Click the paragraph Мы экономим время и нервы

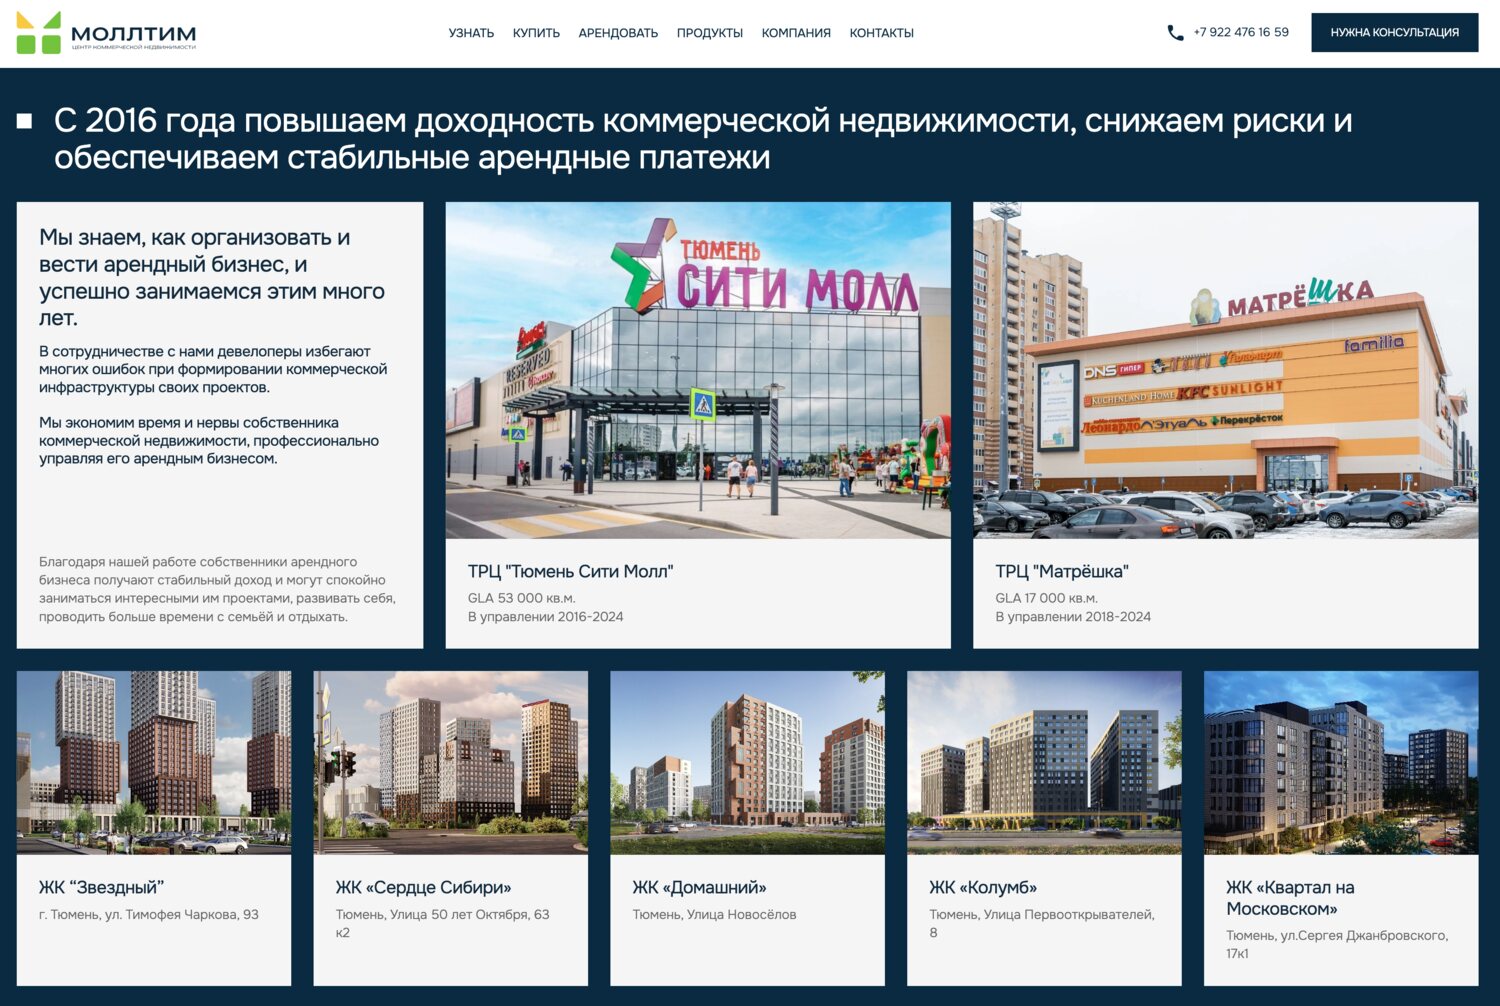(x=209, y=440)
